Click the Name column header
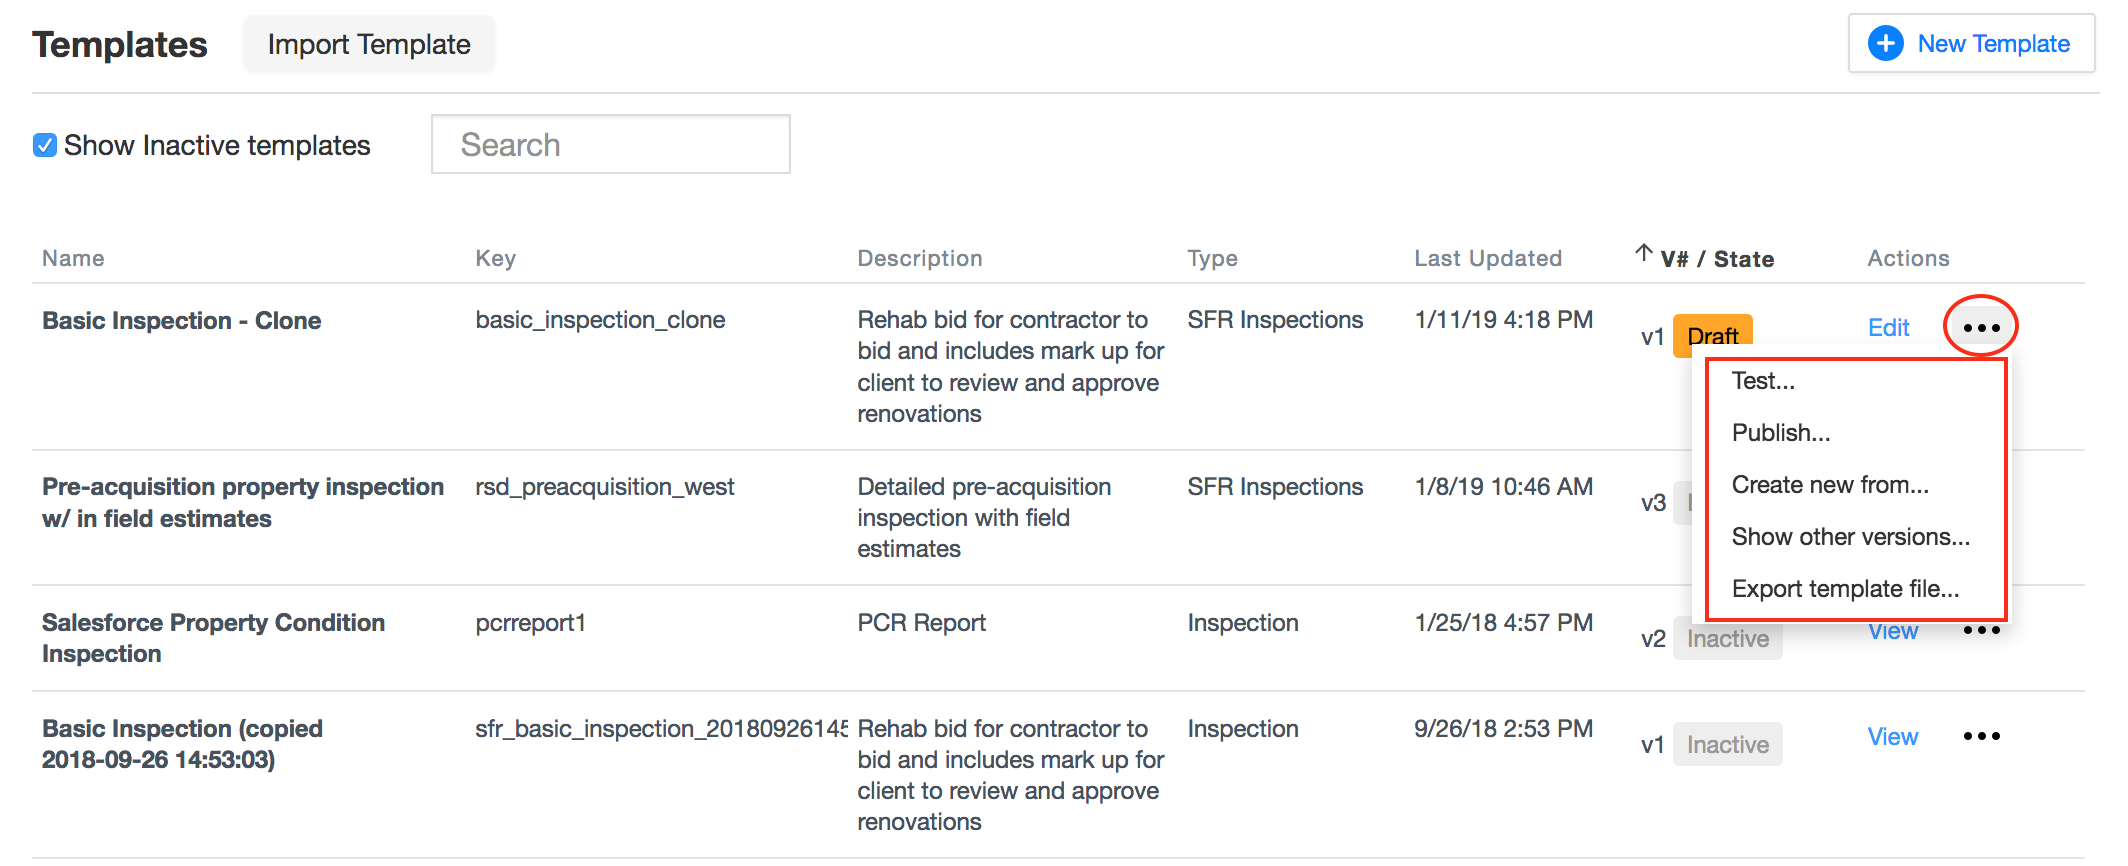 pyautogui.click(x=73, y=258)
